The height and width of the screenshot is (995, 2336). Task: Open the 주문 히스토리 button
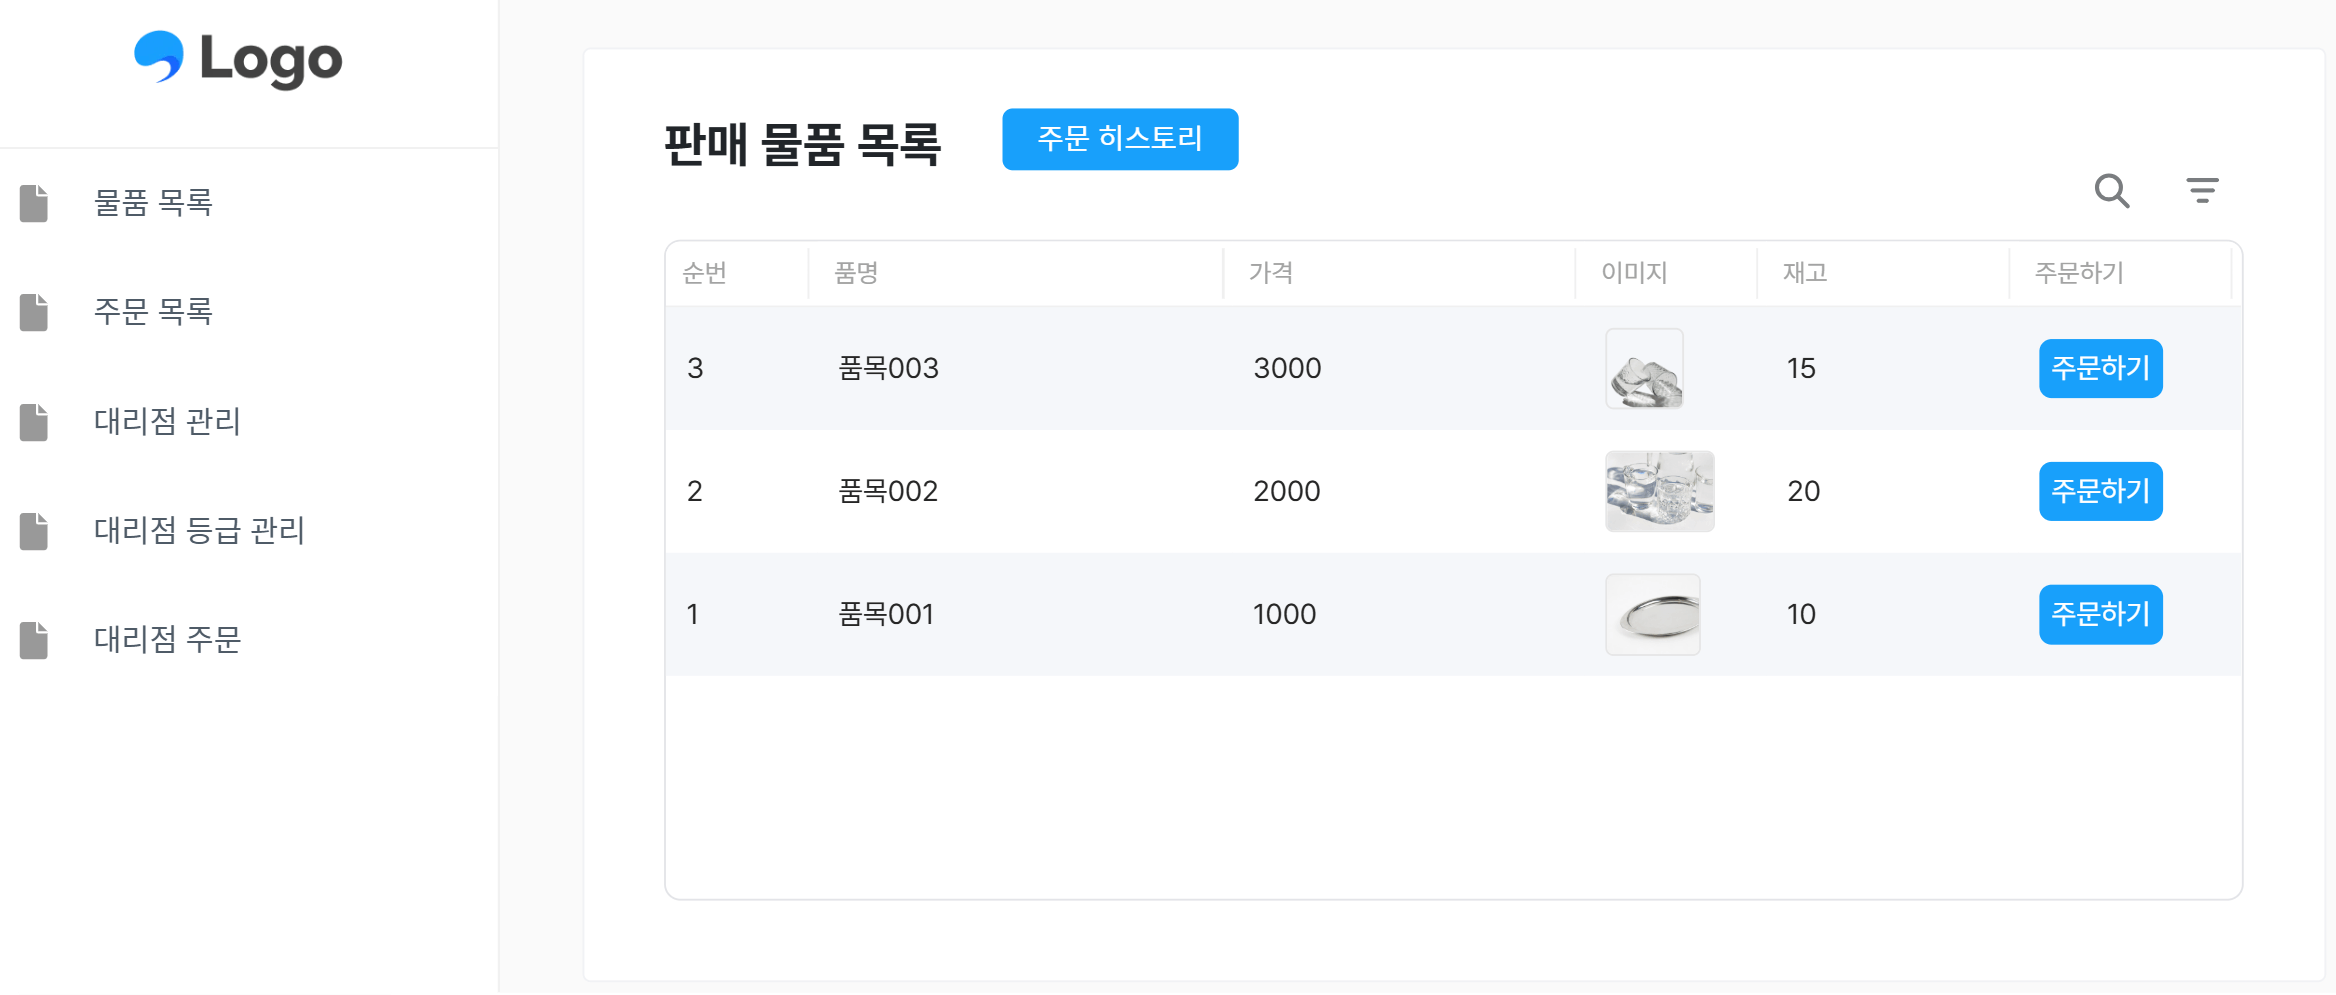(x=1119, y=139)
